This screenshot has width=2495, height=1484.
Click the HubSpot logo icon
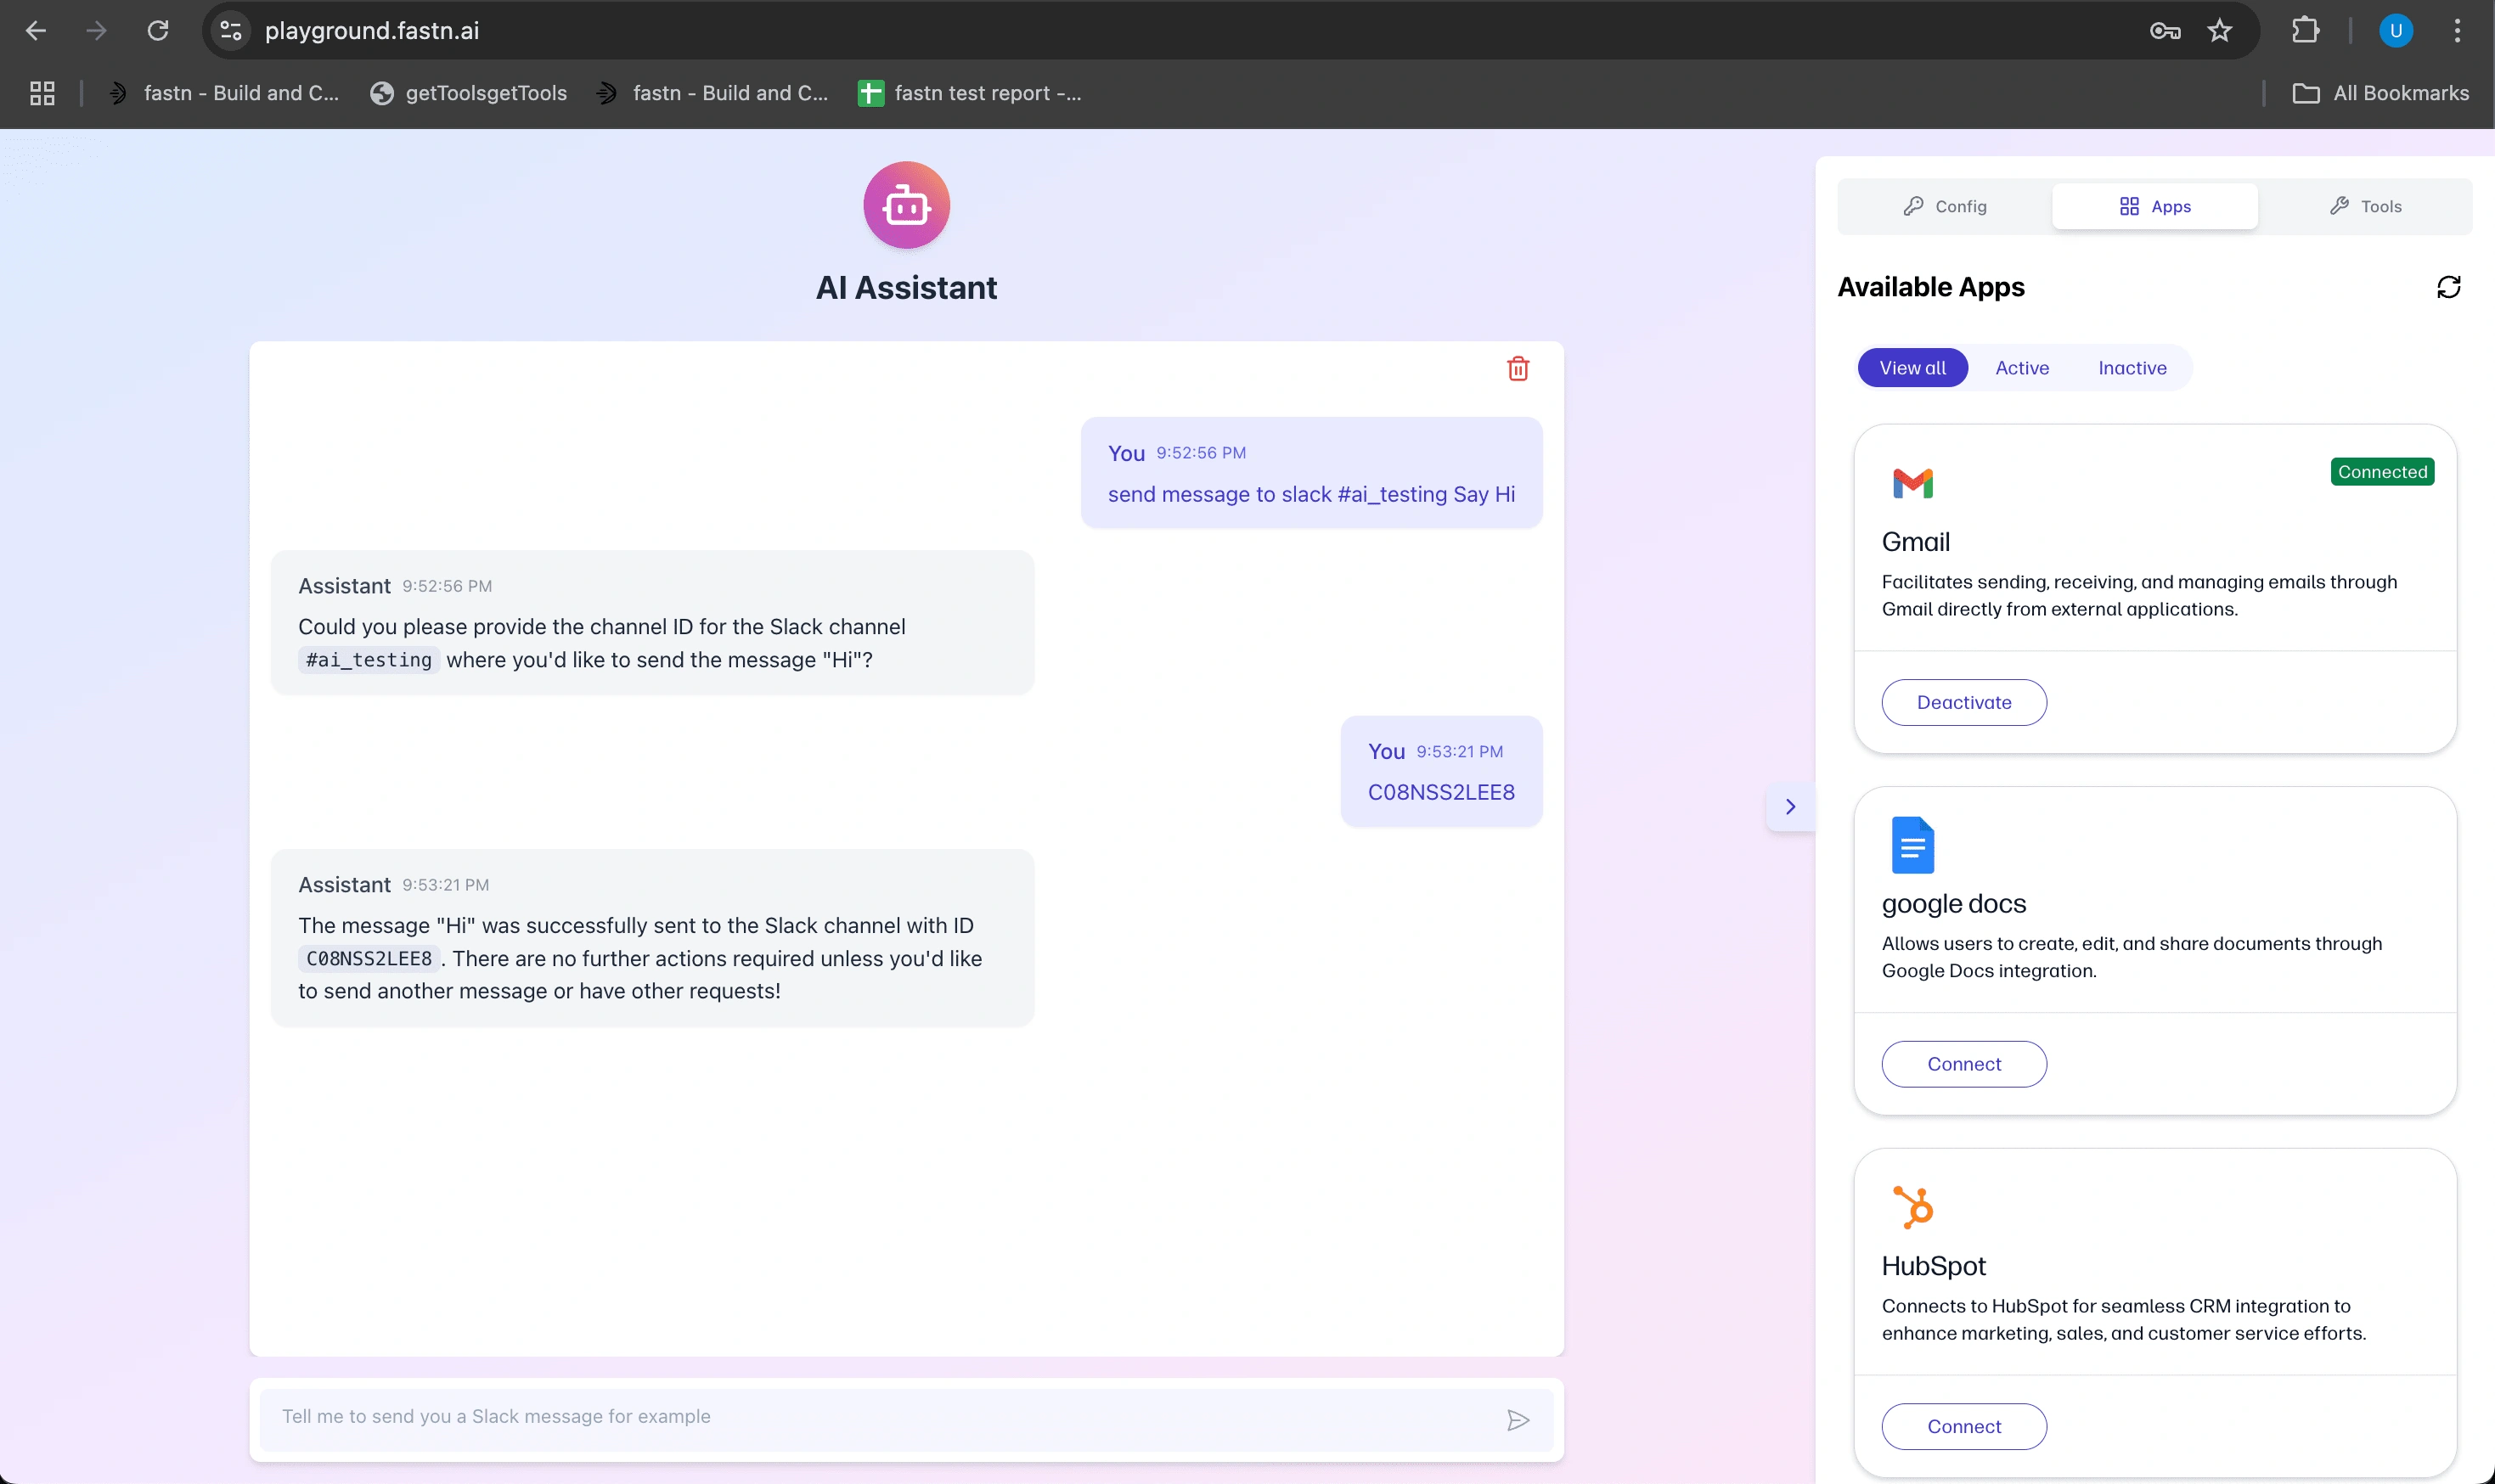click(1913, 1207)
